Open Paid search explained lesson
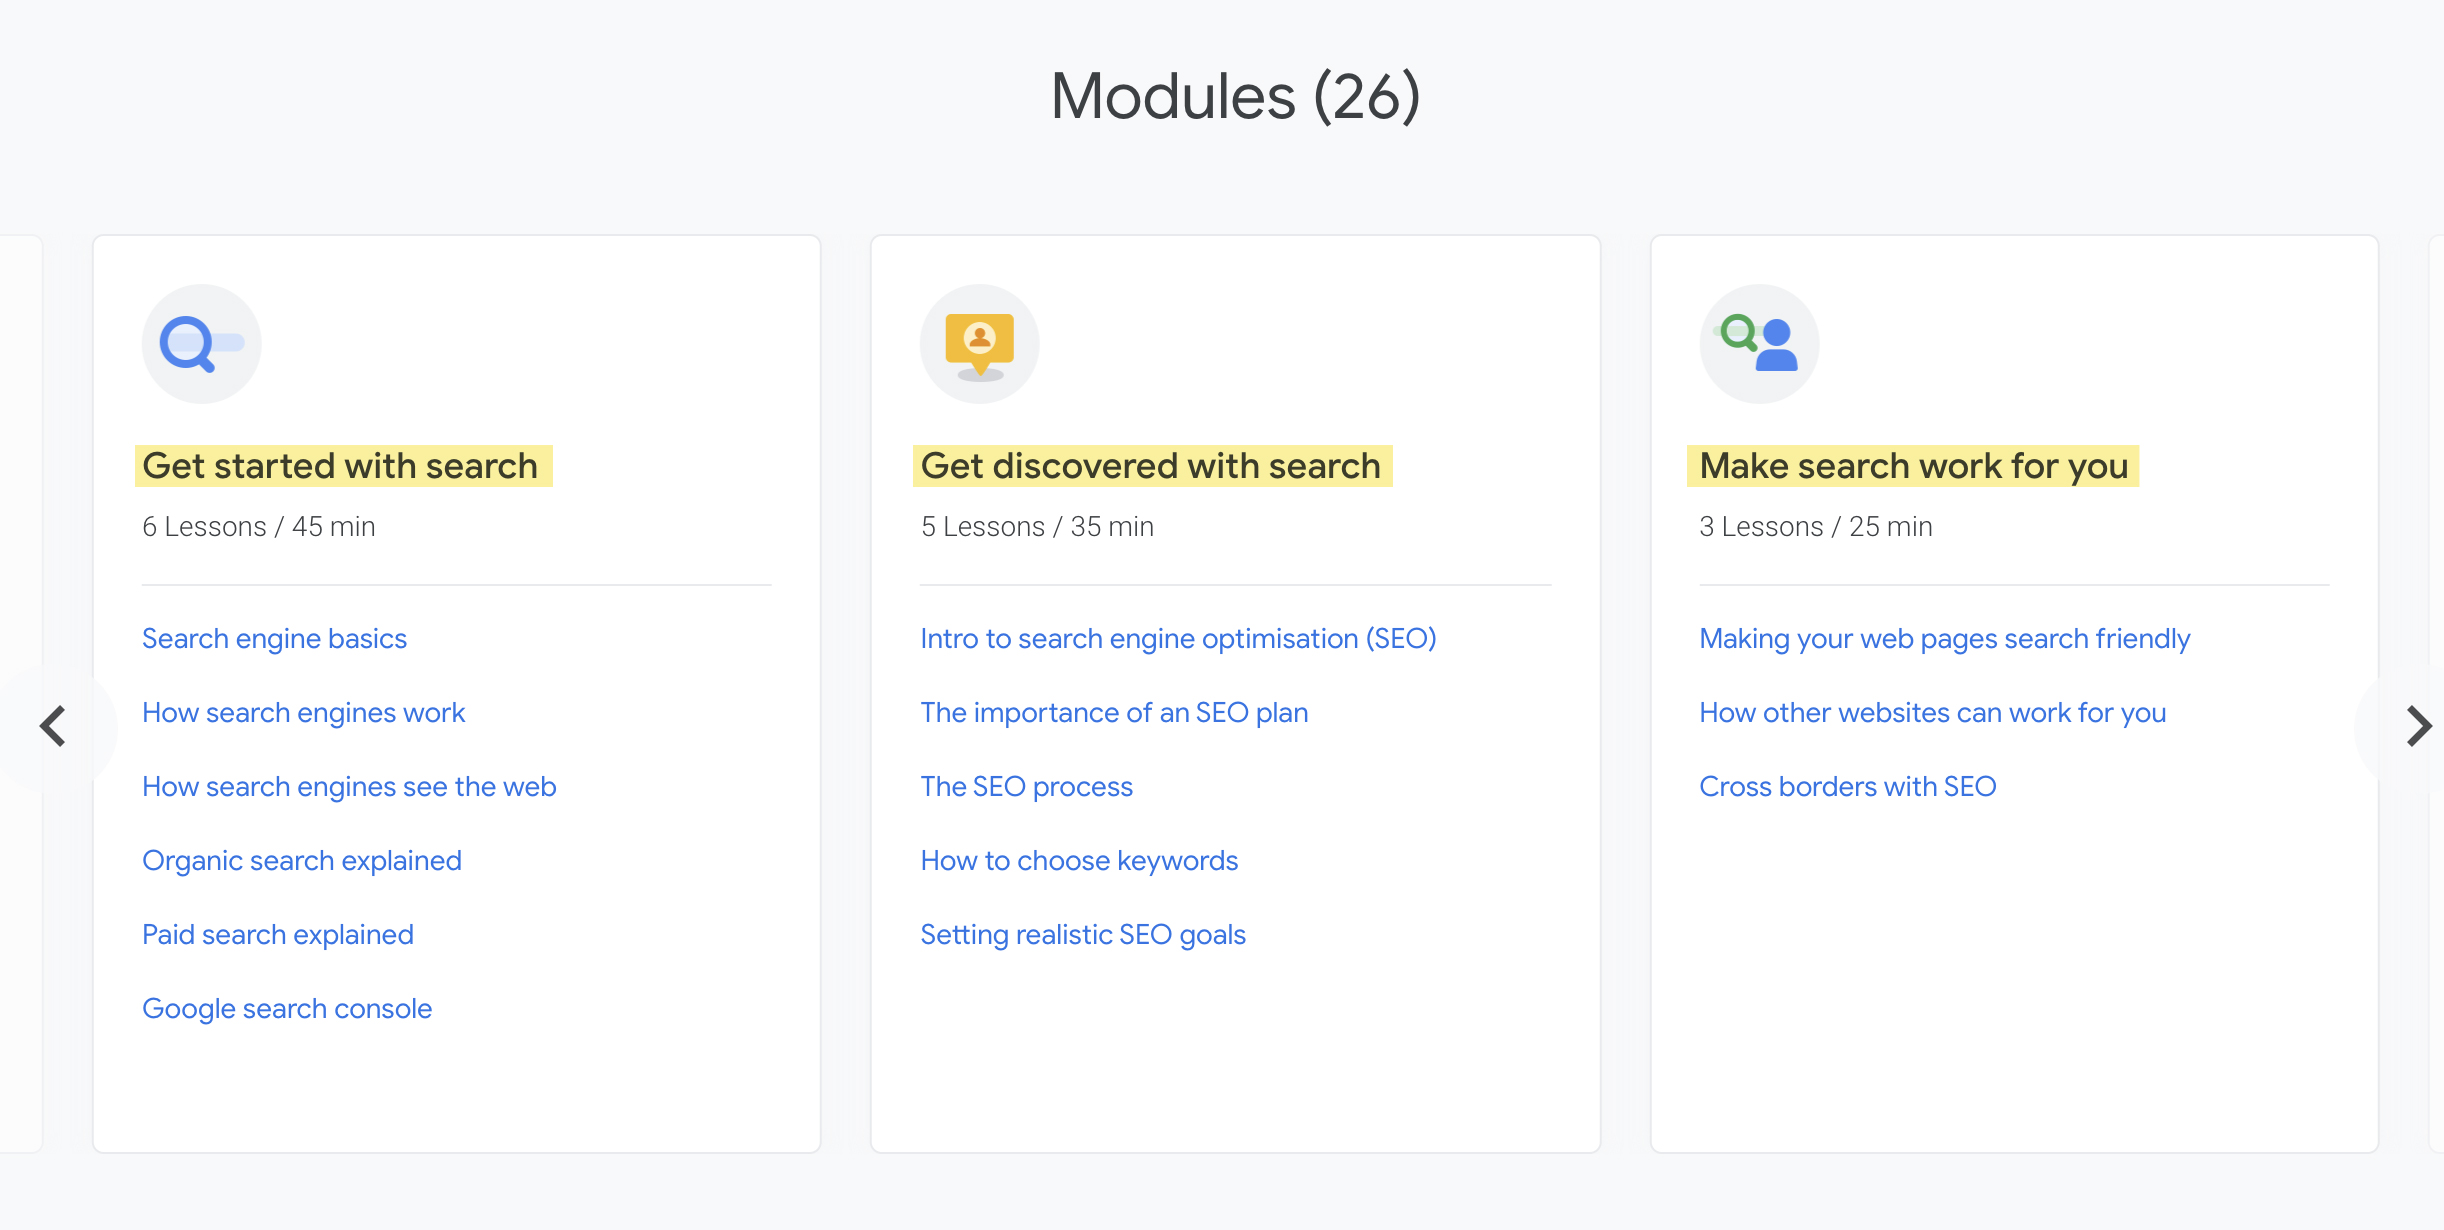The image size is (2444, 1230). click(277, 934)
